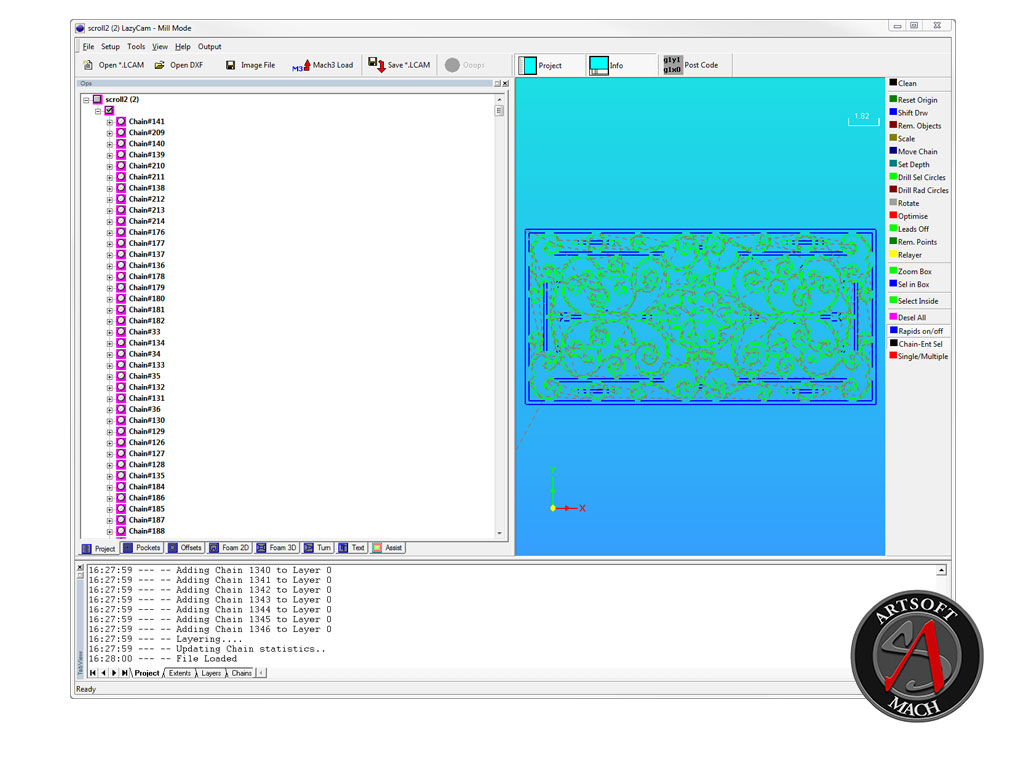The width and height of the screenshot is (1024, 768).
Task: Open a DXF file from toolbar
Action: click(160, 65)
